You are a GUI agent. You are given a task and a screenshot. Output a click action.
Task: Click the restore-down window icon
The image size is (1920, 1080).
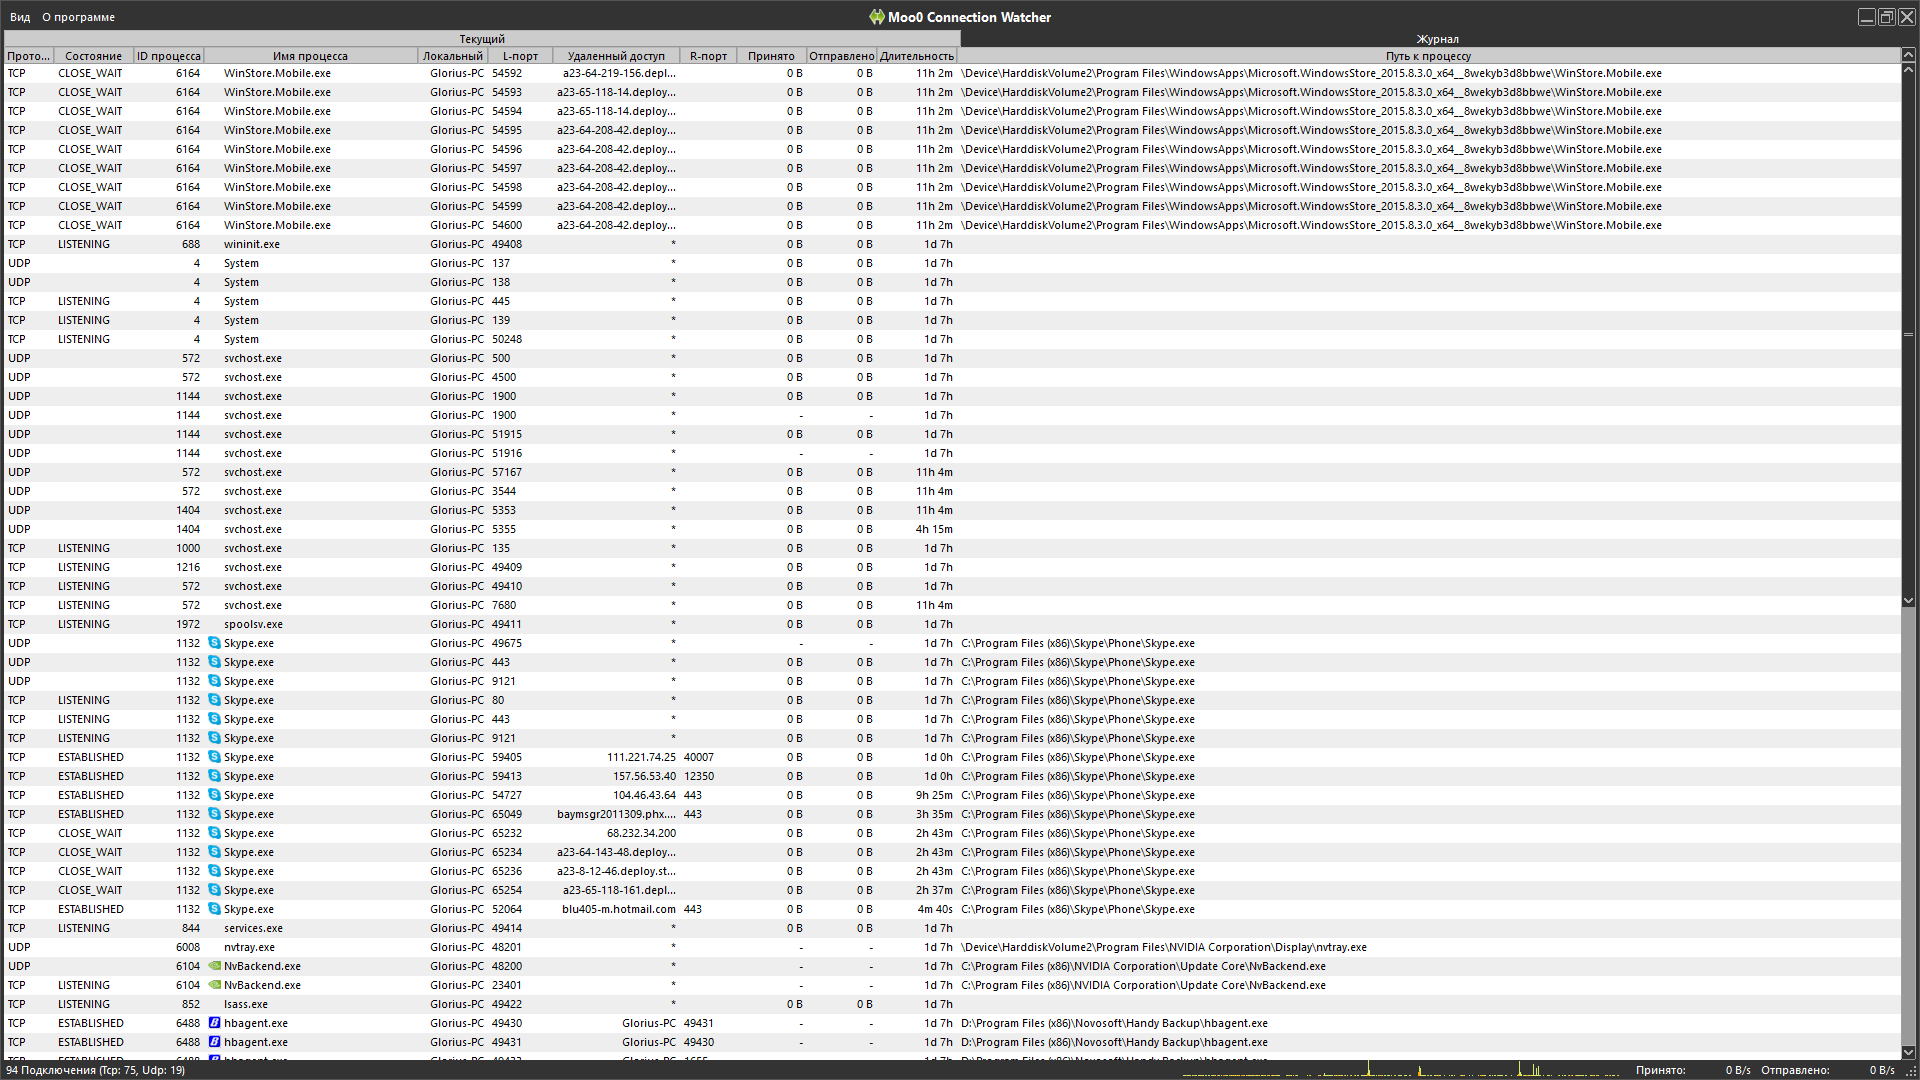click(x=1886, y=17)
